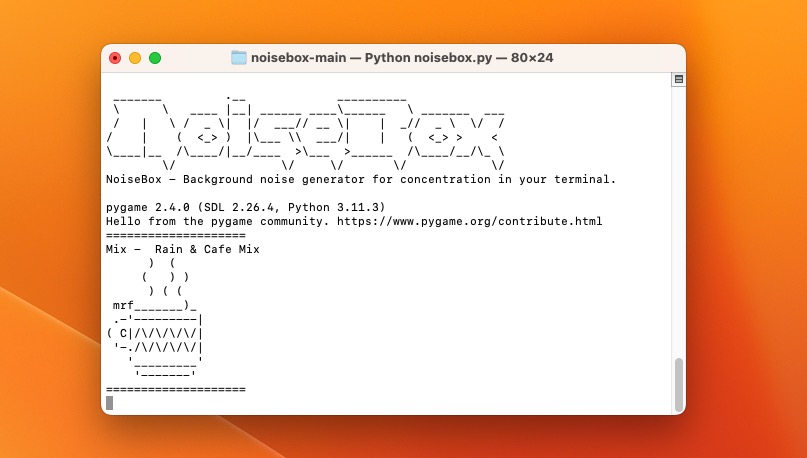
Task: Click the folder icon in the title bar
Action: coord(238,58)
